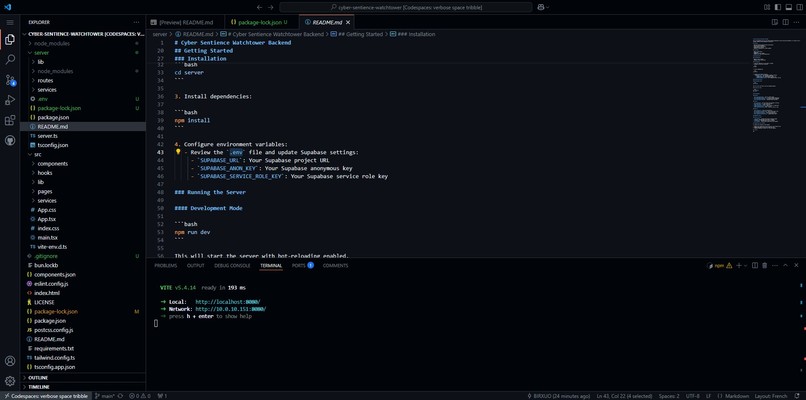Viewport: 806px width, 400px height.
Task: Collapse the server folder
Action: (x=82, y=52)
